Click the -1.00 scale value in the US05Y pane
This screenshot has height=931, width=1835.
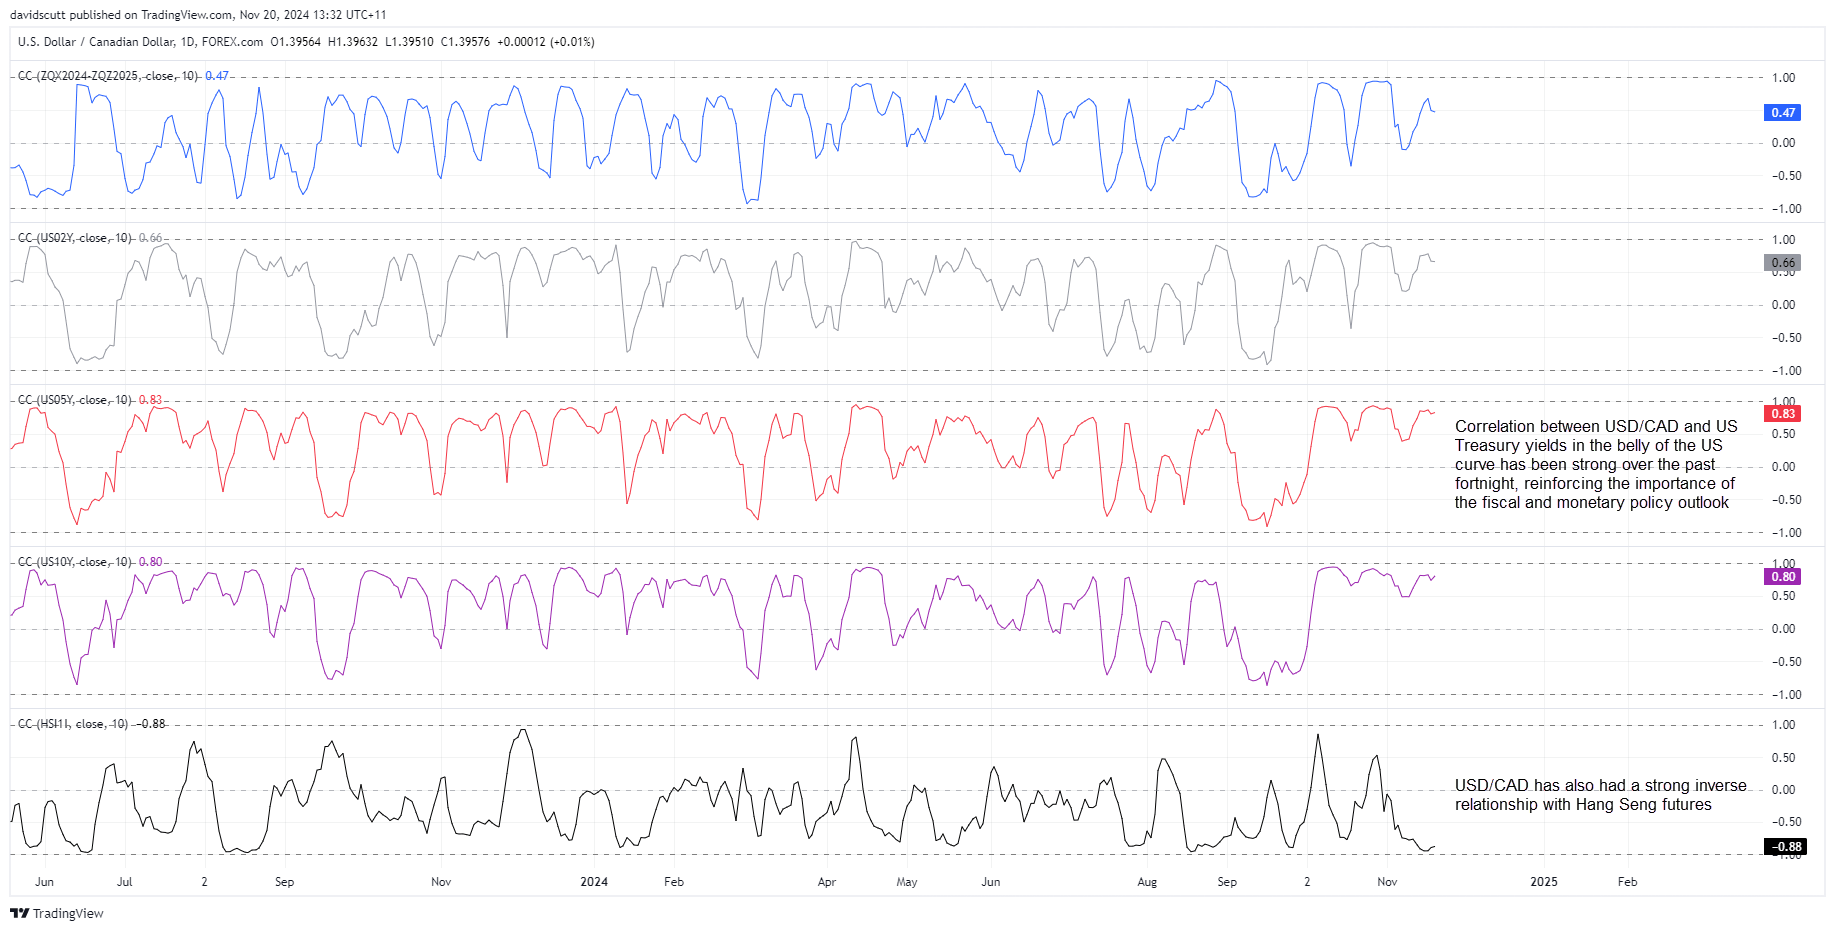tap(1786, 533)
